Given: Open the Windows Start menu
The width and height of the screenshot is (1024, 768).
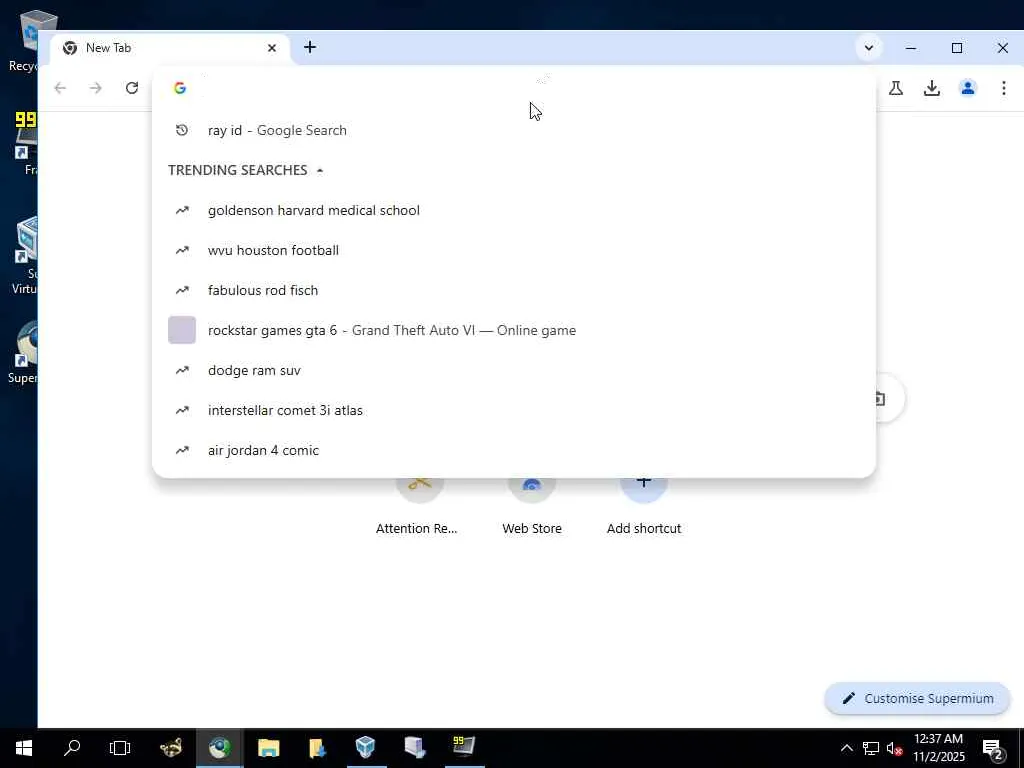Looking at the screenshot, I should click(24, 748).
